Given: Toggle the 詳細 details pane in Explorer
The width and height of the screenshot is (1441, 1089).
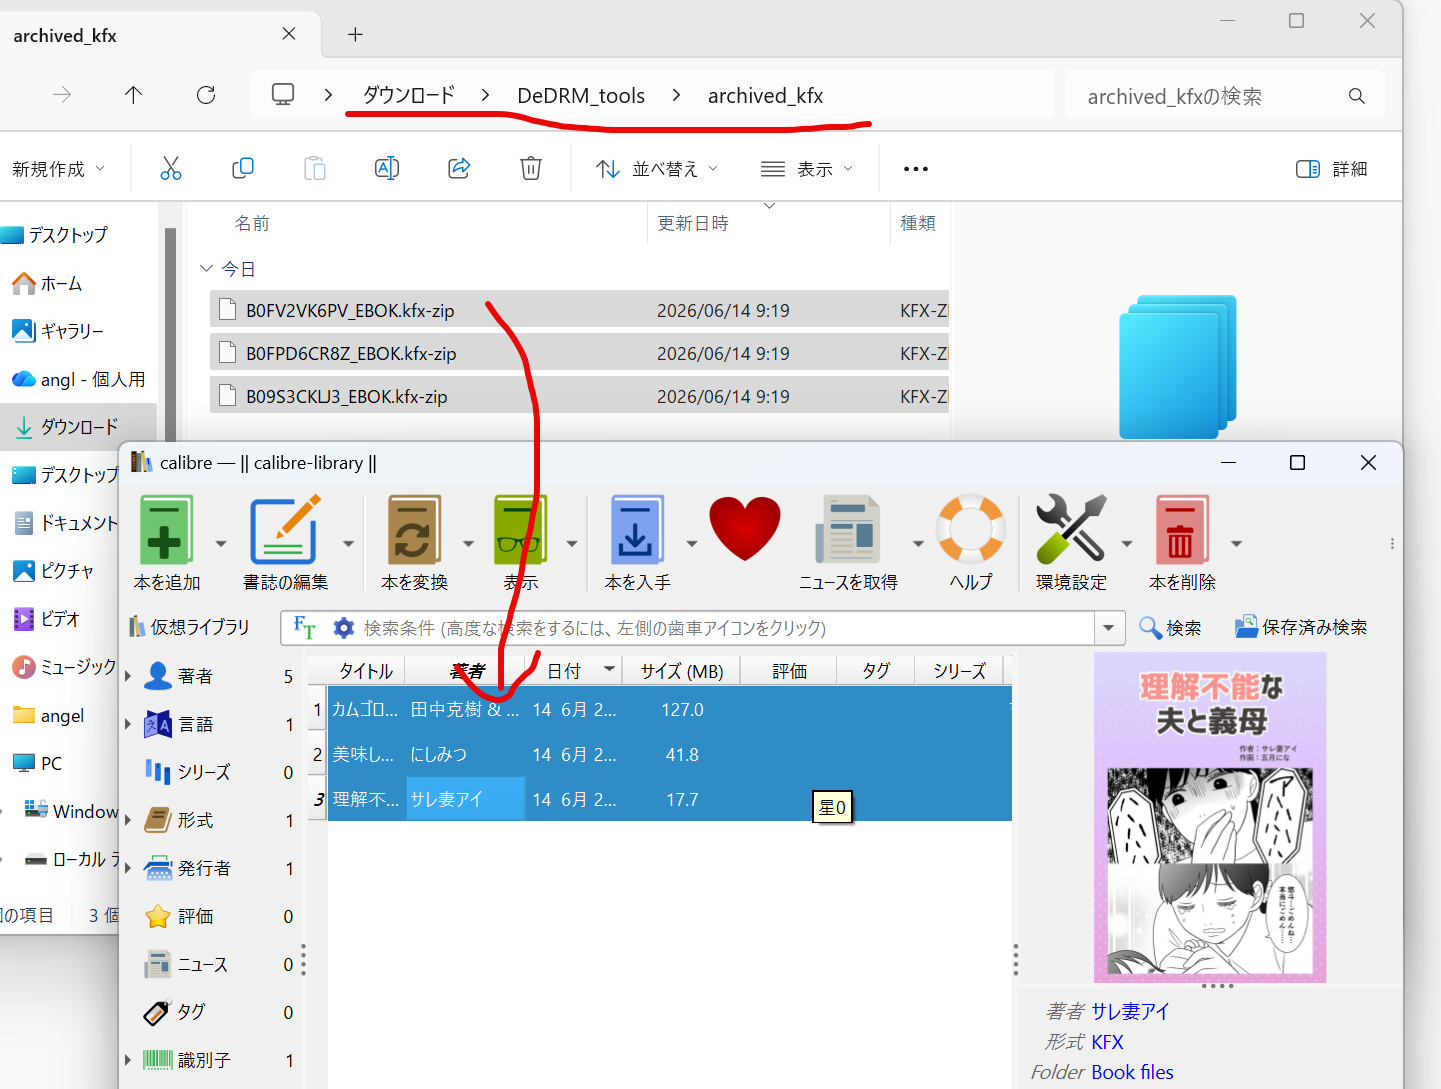Looking at the screenshot, I should click(1332, 169).
